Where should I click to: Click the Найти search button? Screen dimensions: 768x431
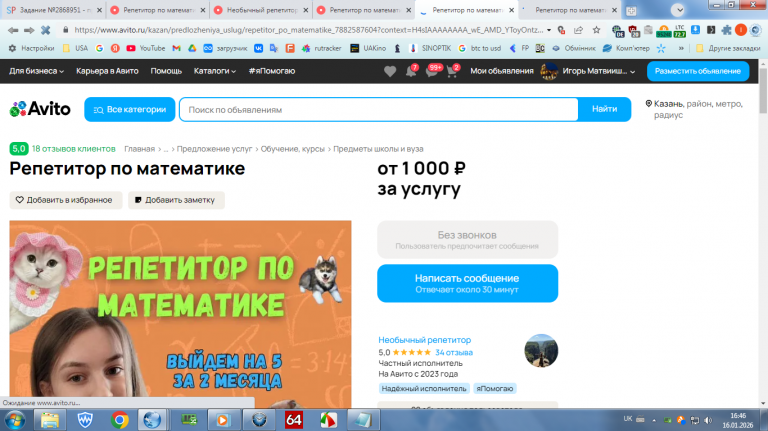[604, 109]
